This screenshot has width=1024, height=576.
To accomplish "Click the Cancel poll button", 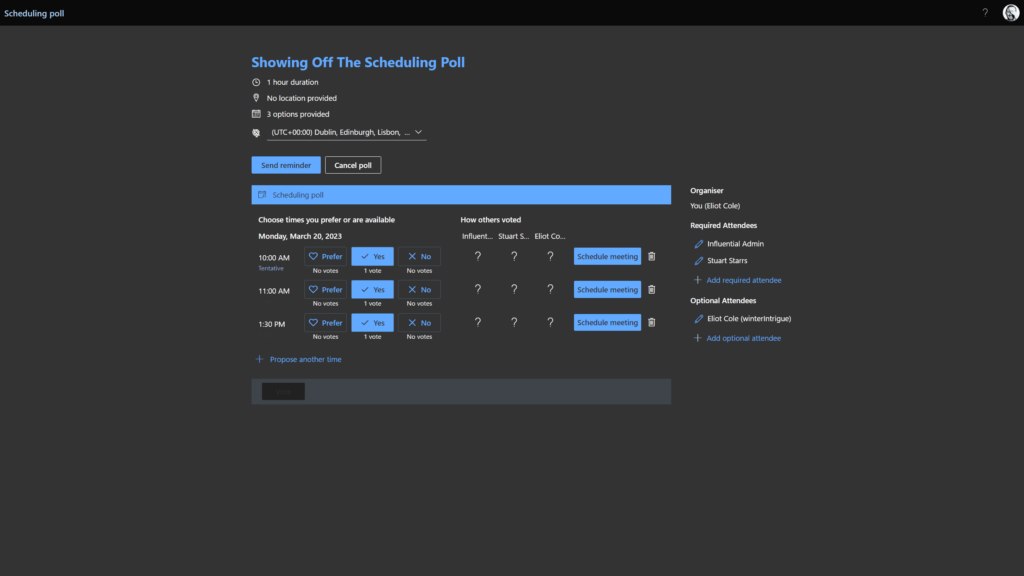I will click(x=353, y=165).
